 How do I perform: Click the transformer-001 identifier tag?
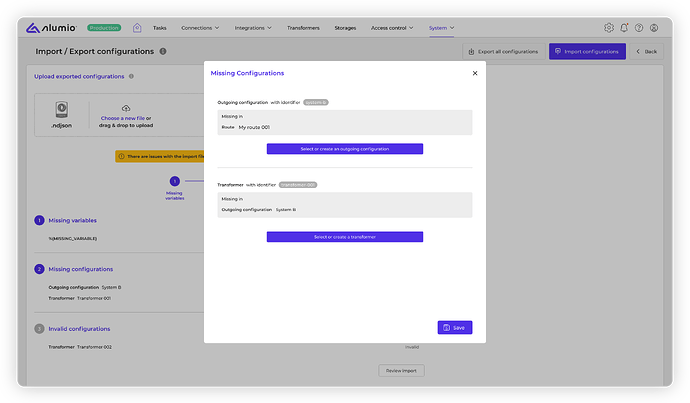coord(298,185)
